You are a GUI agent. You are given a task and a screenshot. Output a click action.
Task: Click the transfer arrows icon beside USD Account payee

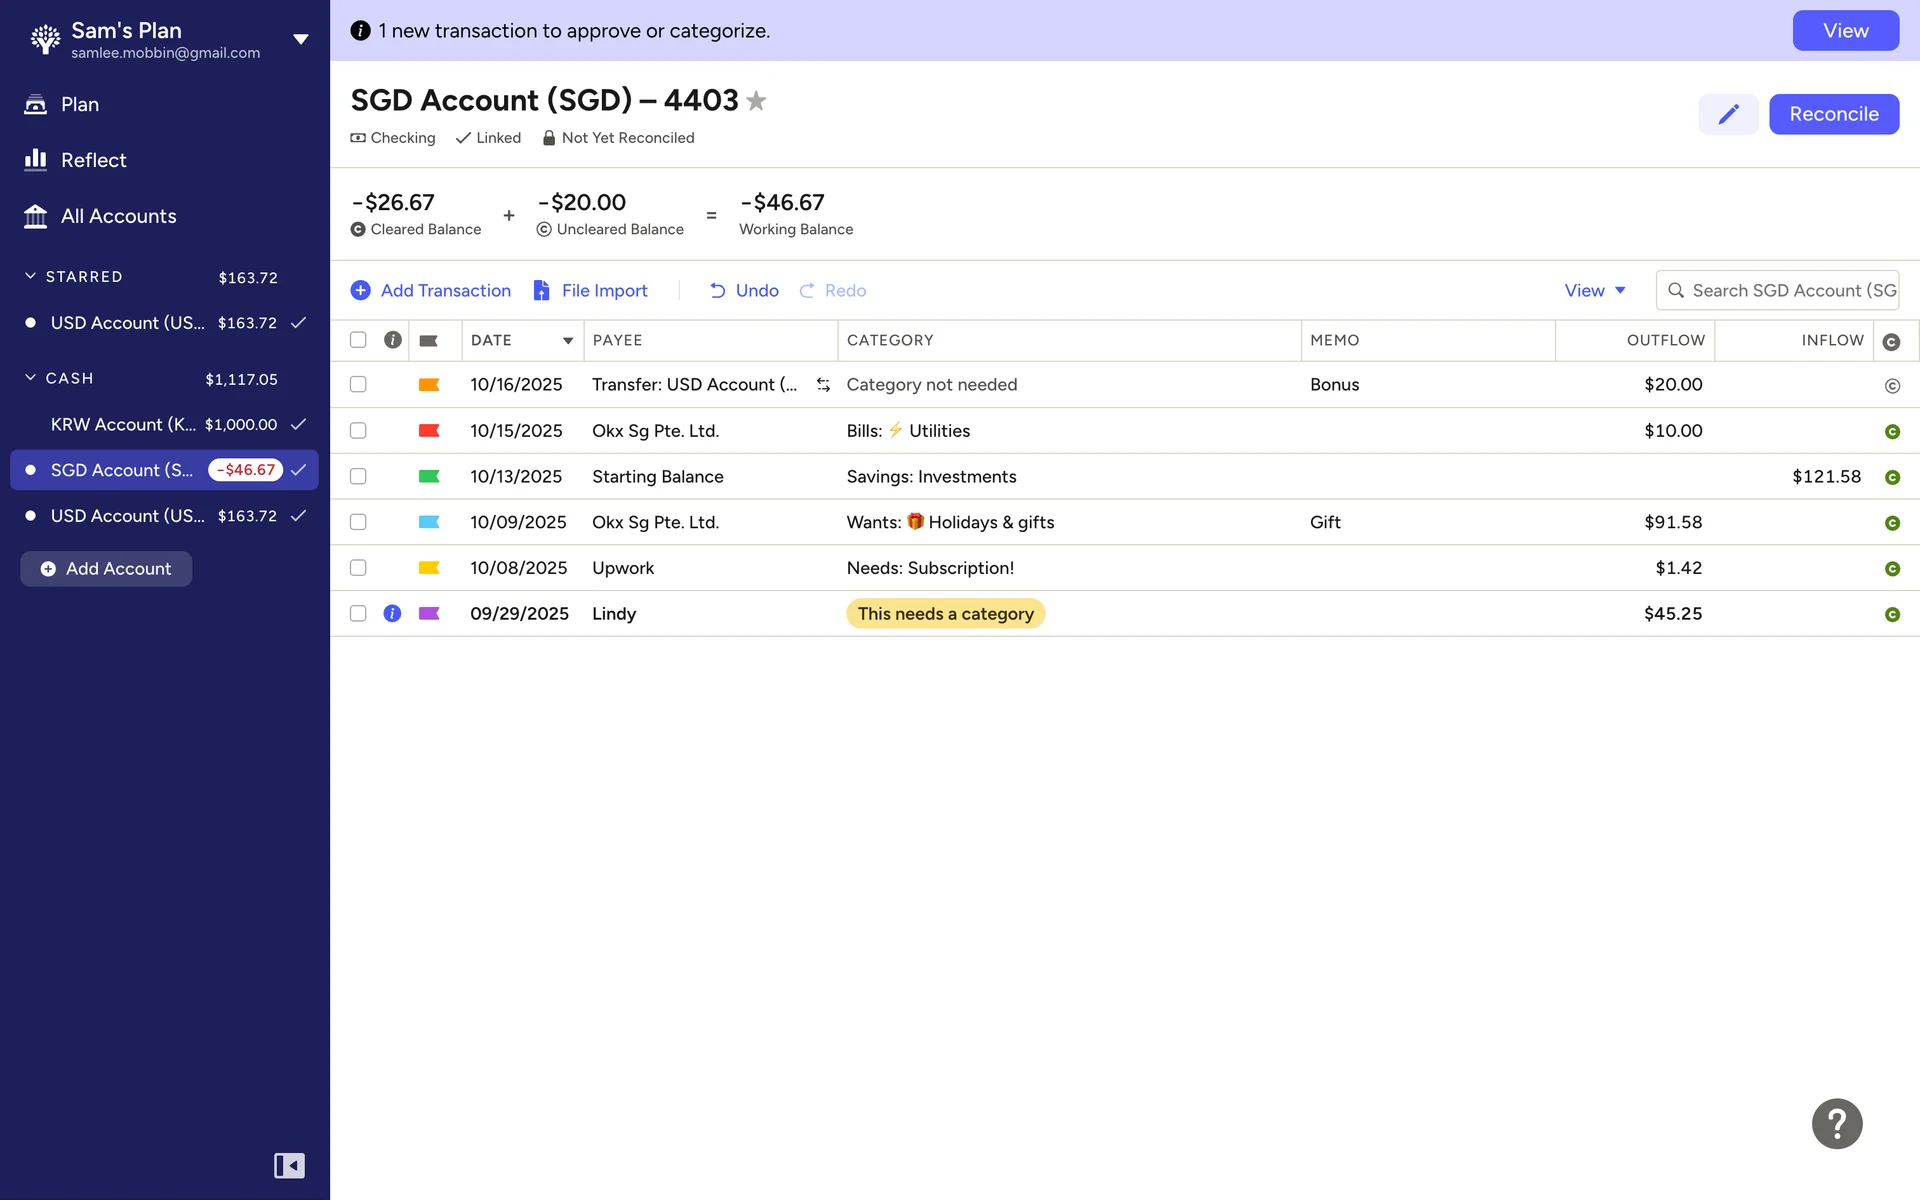coord(823,385)
